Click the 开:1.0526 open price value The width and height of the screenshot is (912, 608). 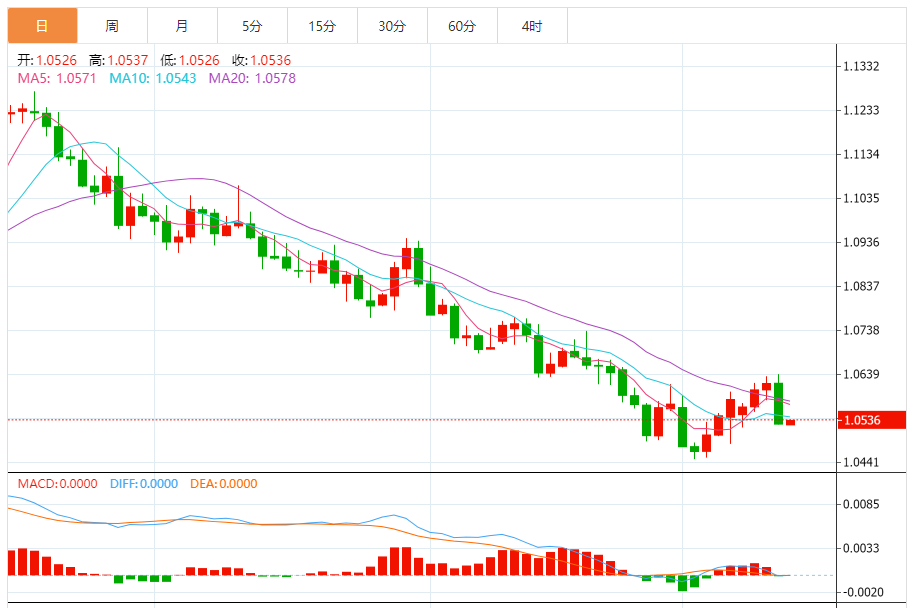point(47,60)
